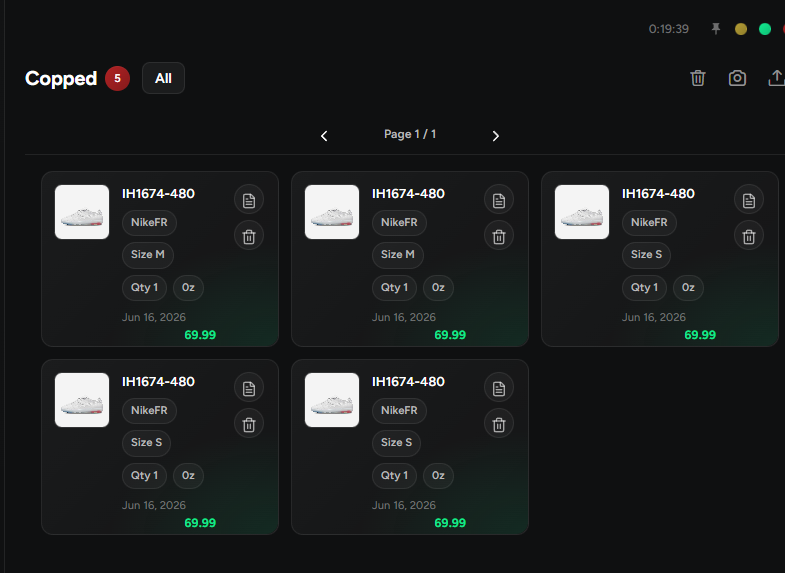
Task: Click NikeFR tag on top-middle card
Action: coord(399,223)
